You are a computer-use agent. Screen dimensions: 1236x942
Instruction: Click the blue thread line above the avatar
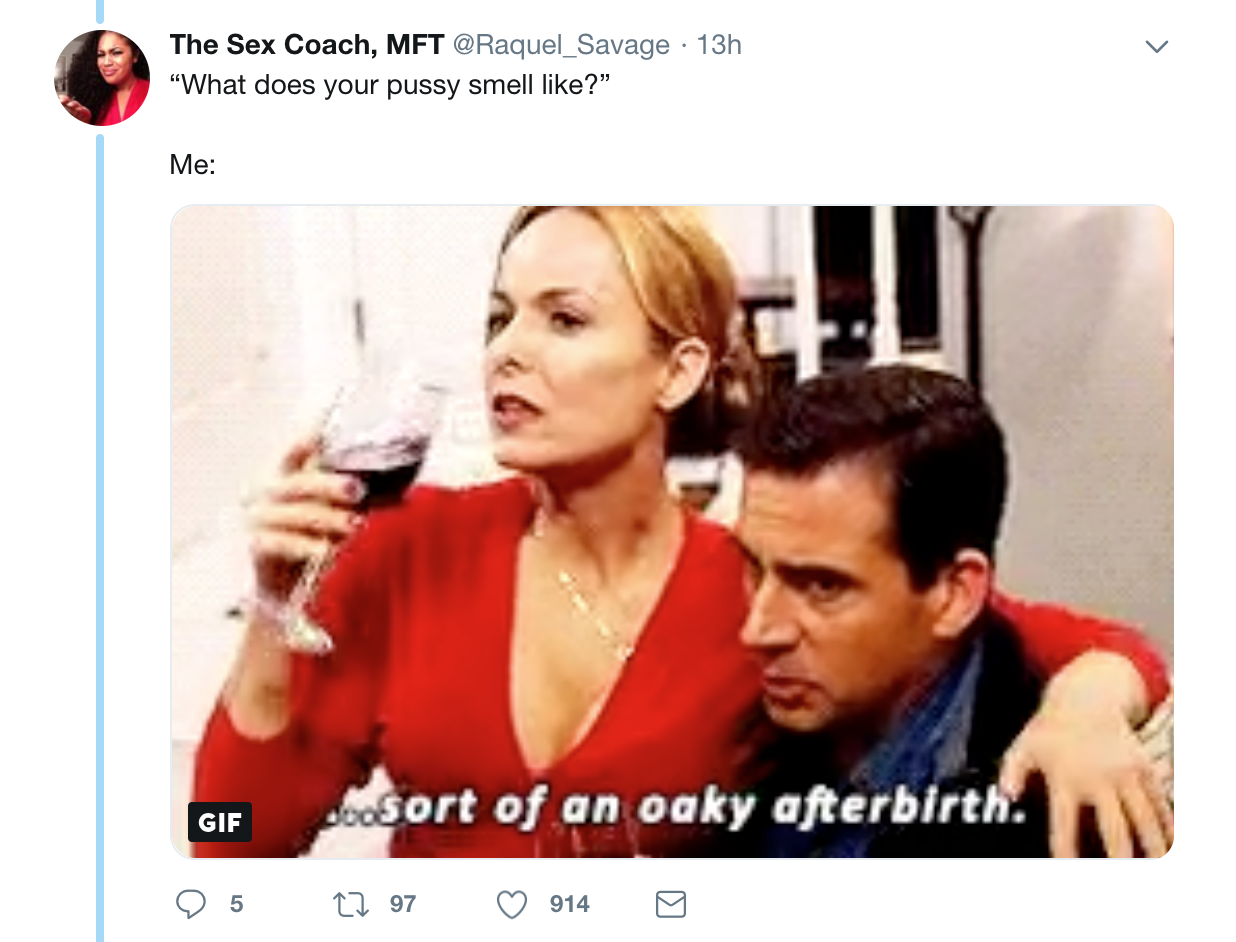coord(100,11)
